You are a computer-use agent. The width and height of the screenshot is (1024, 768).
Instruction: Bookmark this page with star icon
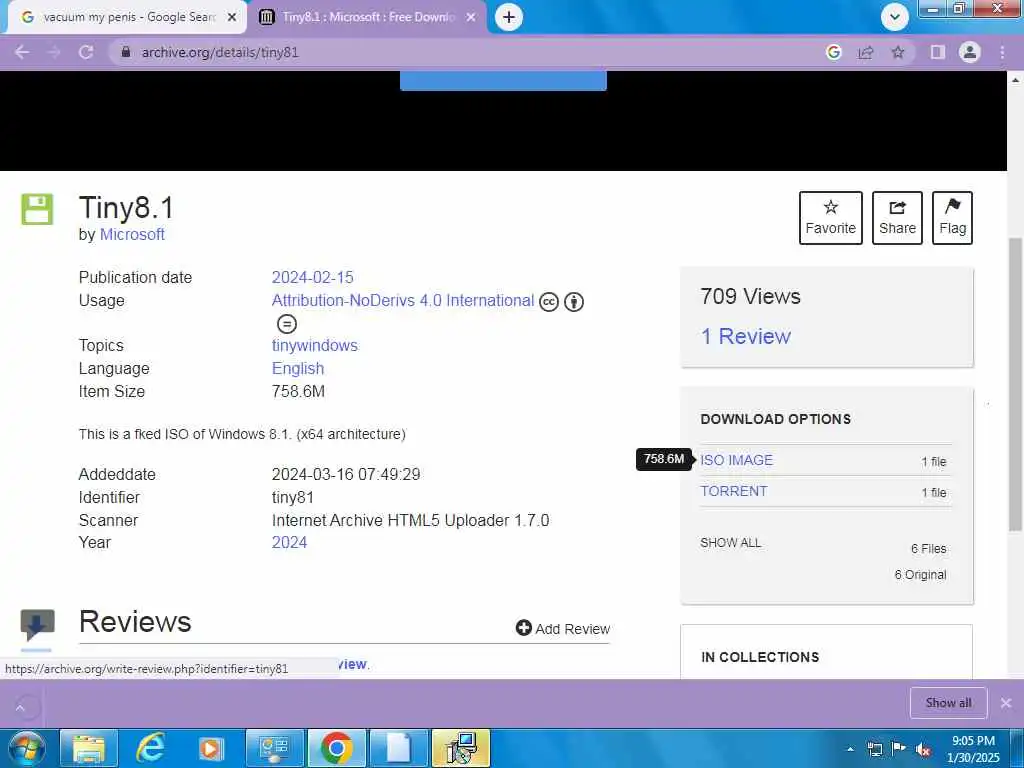898,52
